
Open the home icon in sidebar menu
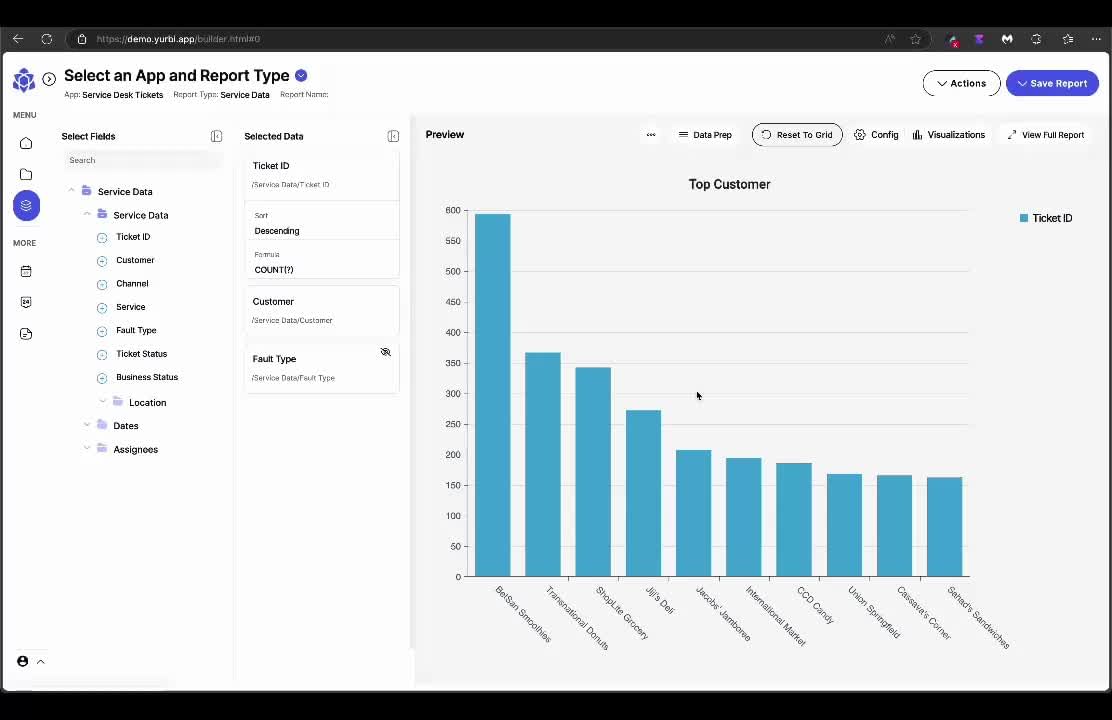click(26, 144)
